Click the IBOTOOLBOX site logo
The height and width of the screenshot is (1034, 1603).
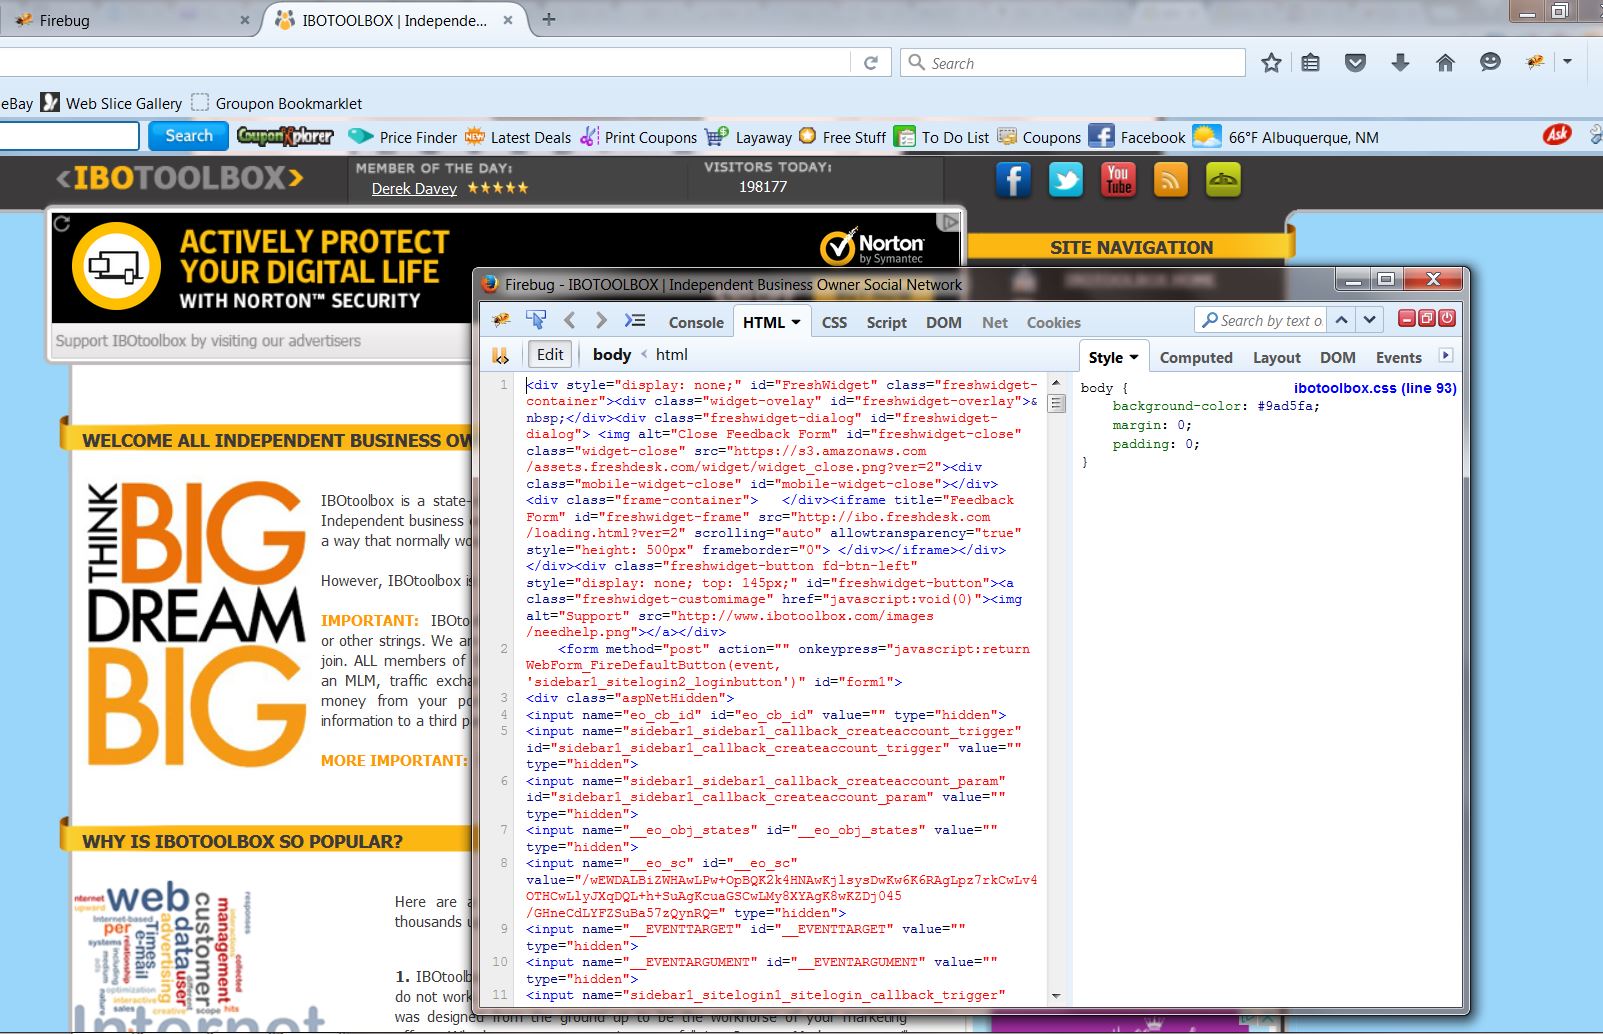click(180, 178)
